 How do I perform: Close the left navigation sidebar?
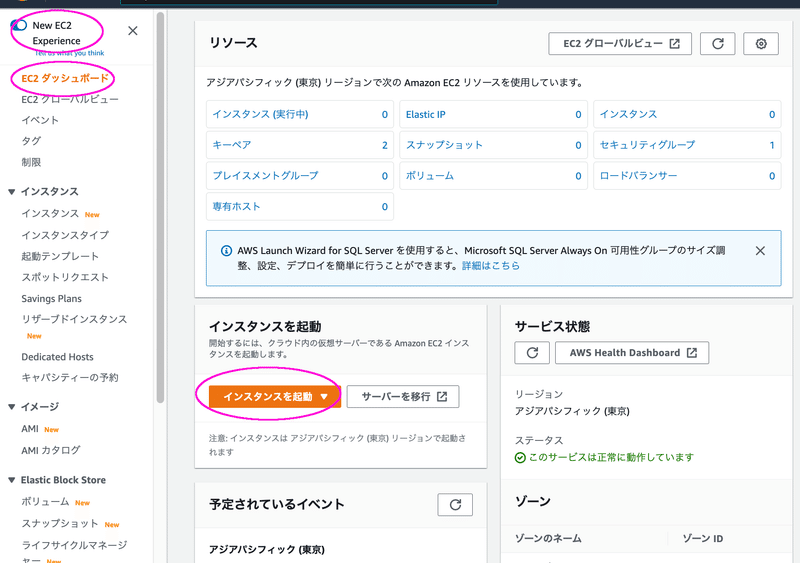point(133,31)
